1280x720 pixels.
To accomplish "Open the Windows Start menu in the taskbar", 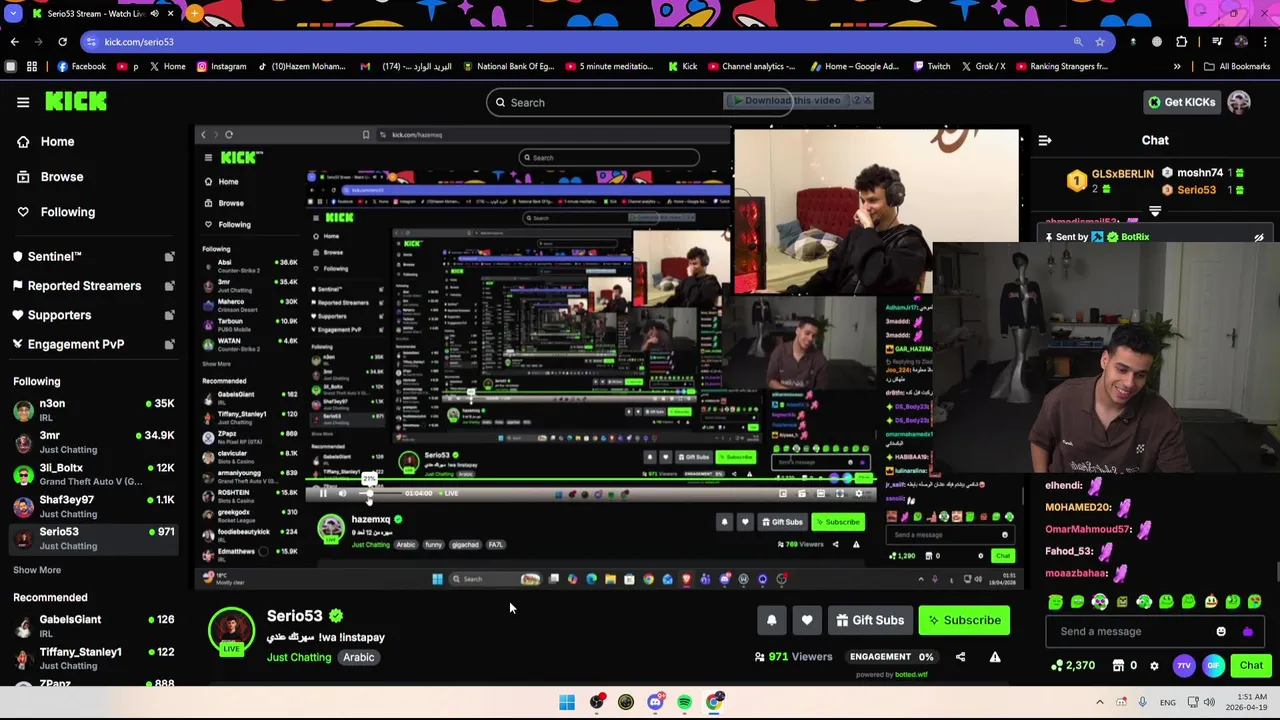I will click(x=567, y=702).
